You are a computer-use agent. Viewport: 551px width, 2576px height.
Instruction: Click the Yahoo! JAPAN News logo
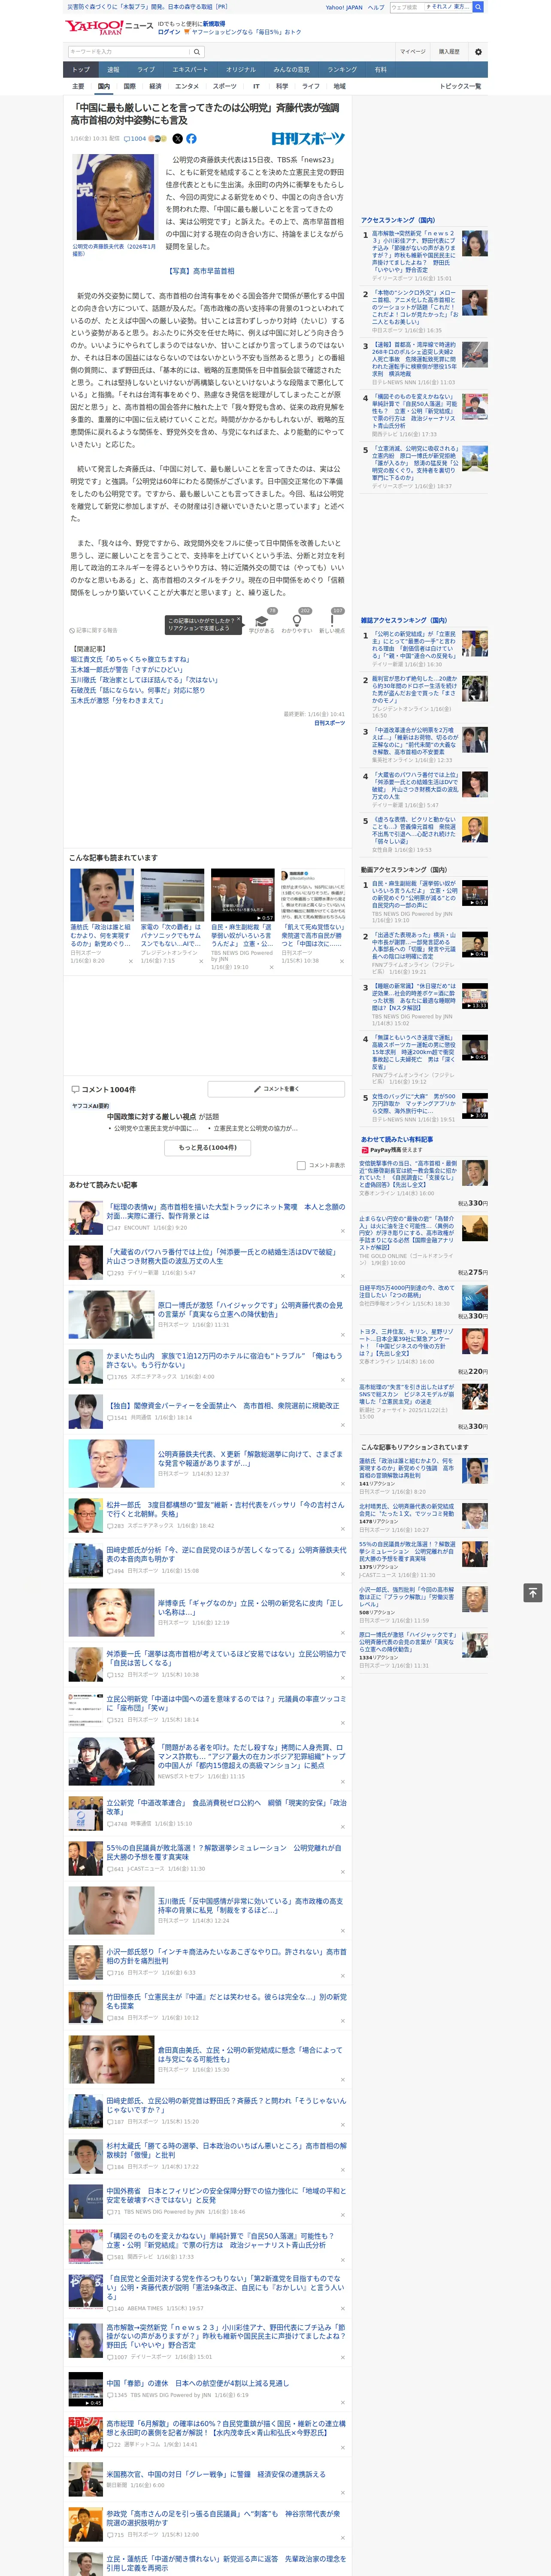(x=109, y=27)
